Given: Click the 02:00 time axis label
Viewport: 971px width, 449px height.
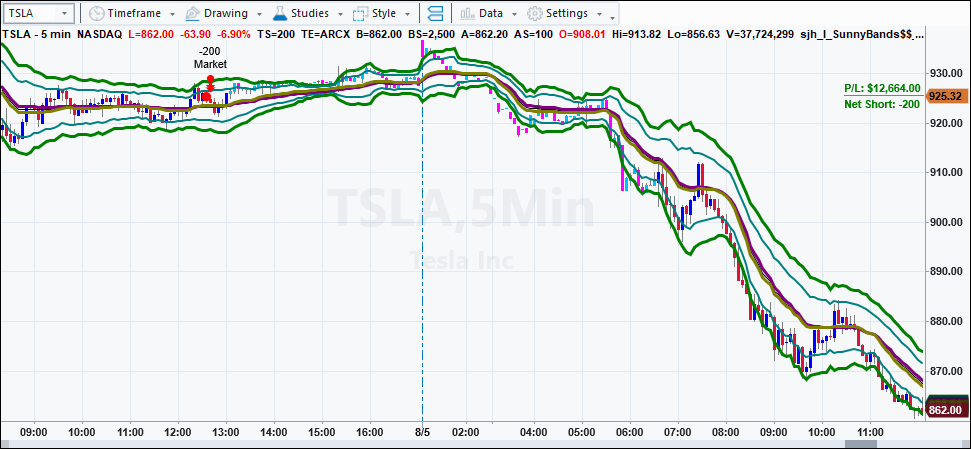Looking at the screenshot, I should click(465, 430).
